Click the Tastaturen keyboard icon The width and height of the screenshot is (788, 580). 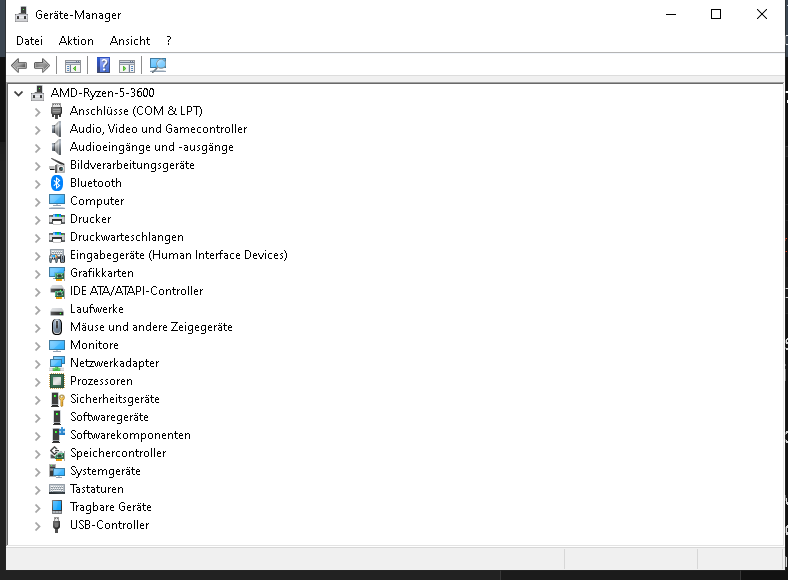tap(57, 489)
